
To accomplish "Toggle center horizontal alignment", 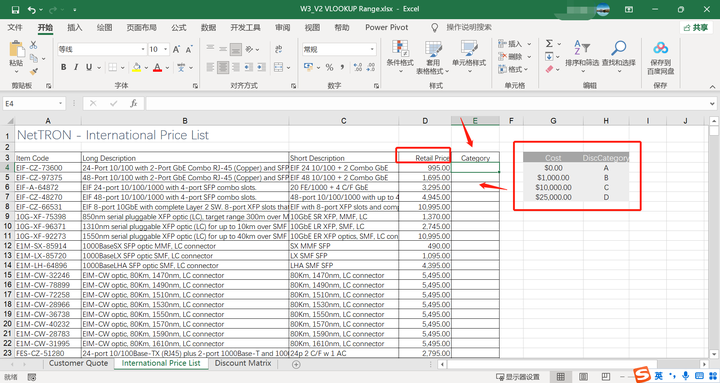I will 223,68.
